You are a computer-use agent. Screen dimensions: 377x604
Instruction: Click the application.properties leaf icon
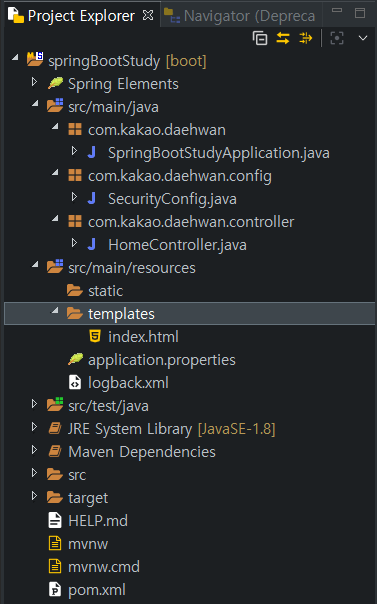75,359
